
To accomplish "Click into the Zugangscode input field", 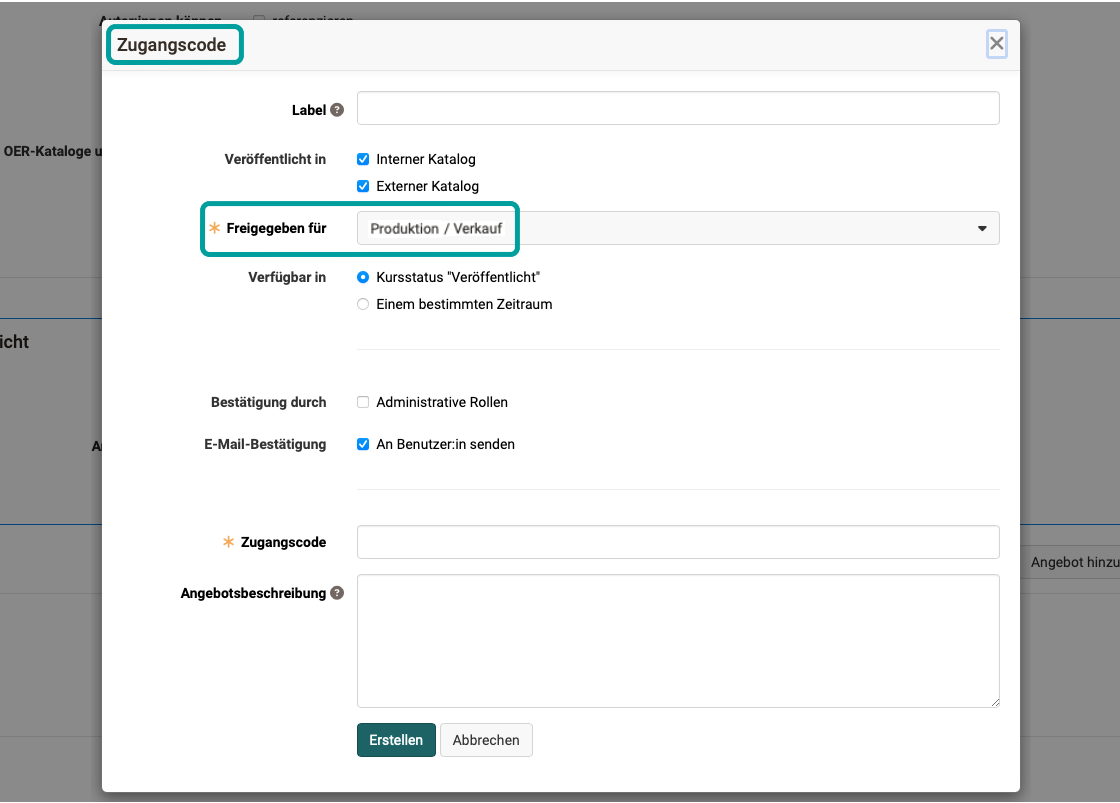I will [678, 542].
